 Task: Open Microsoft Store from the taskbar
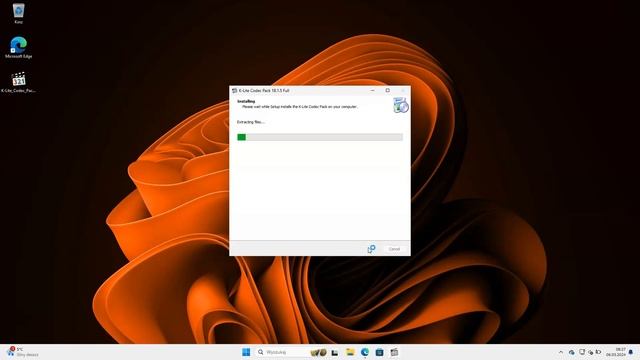tap(379, 352)
